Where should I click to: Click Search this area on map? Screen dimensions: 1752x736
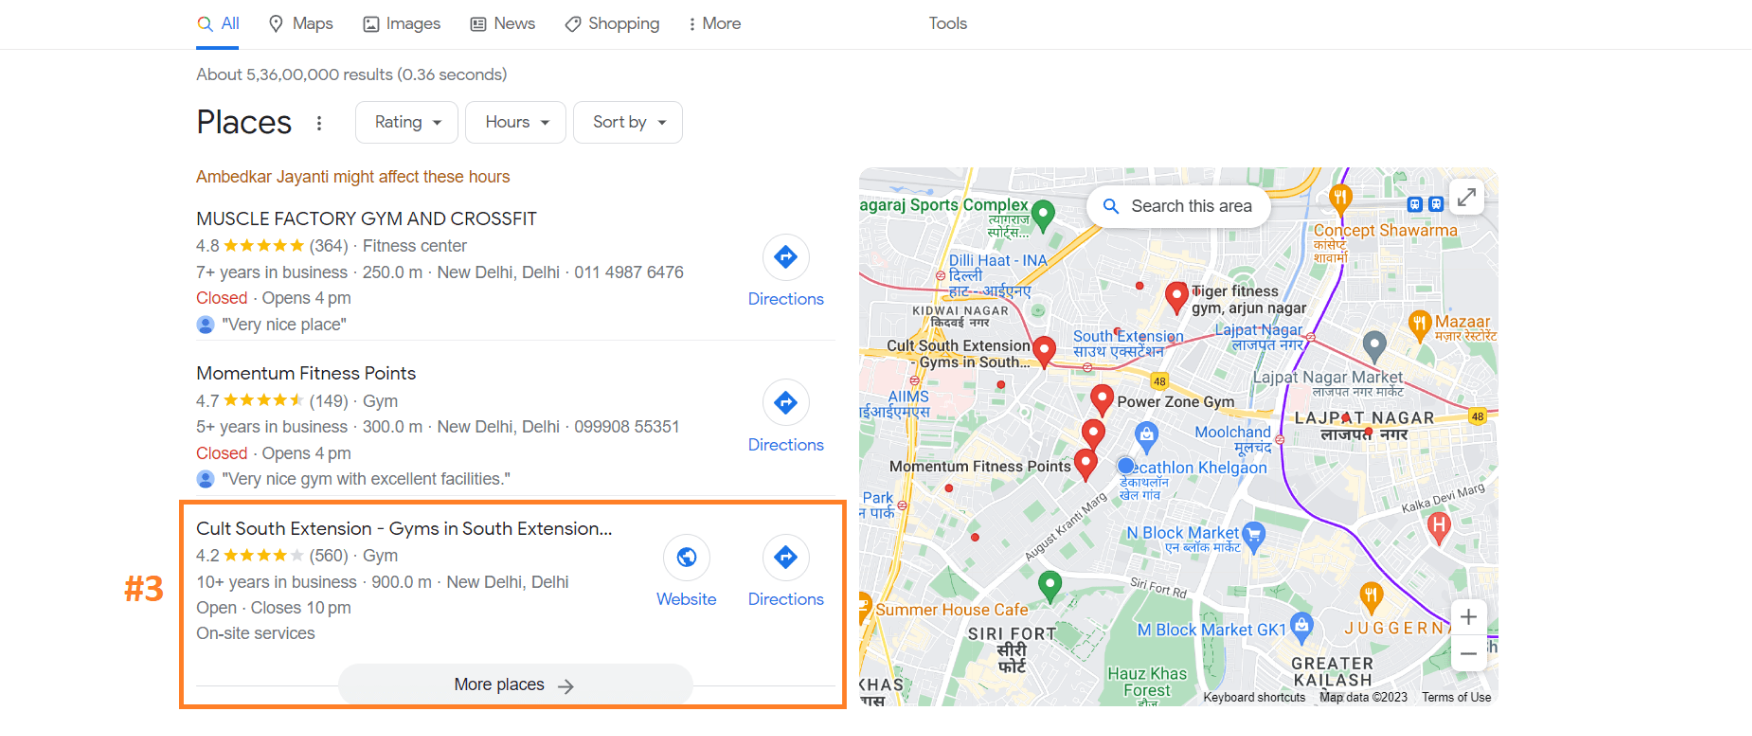click(x=1178, y=206)
